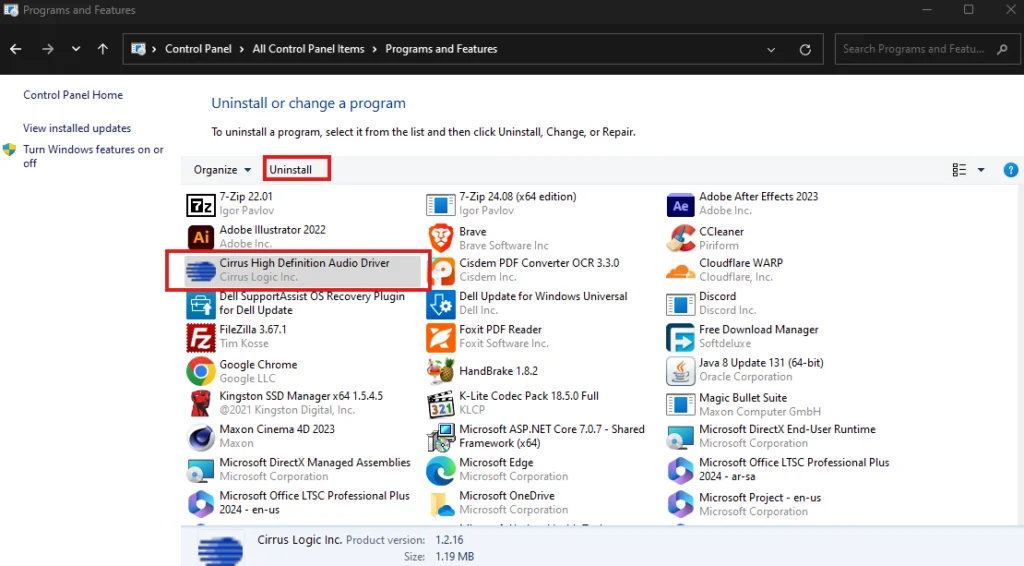This screenshot has height=566, width=1024.
Task: Open View installed updates link
Action: coord(77,128)
